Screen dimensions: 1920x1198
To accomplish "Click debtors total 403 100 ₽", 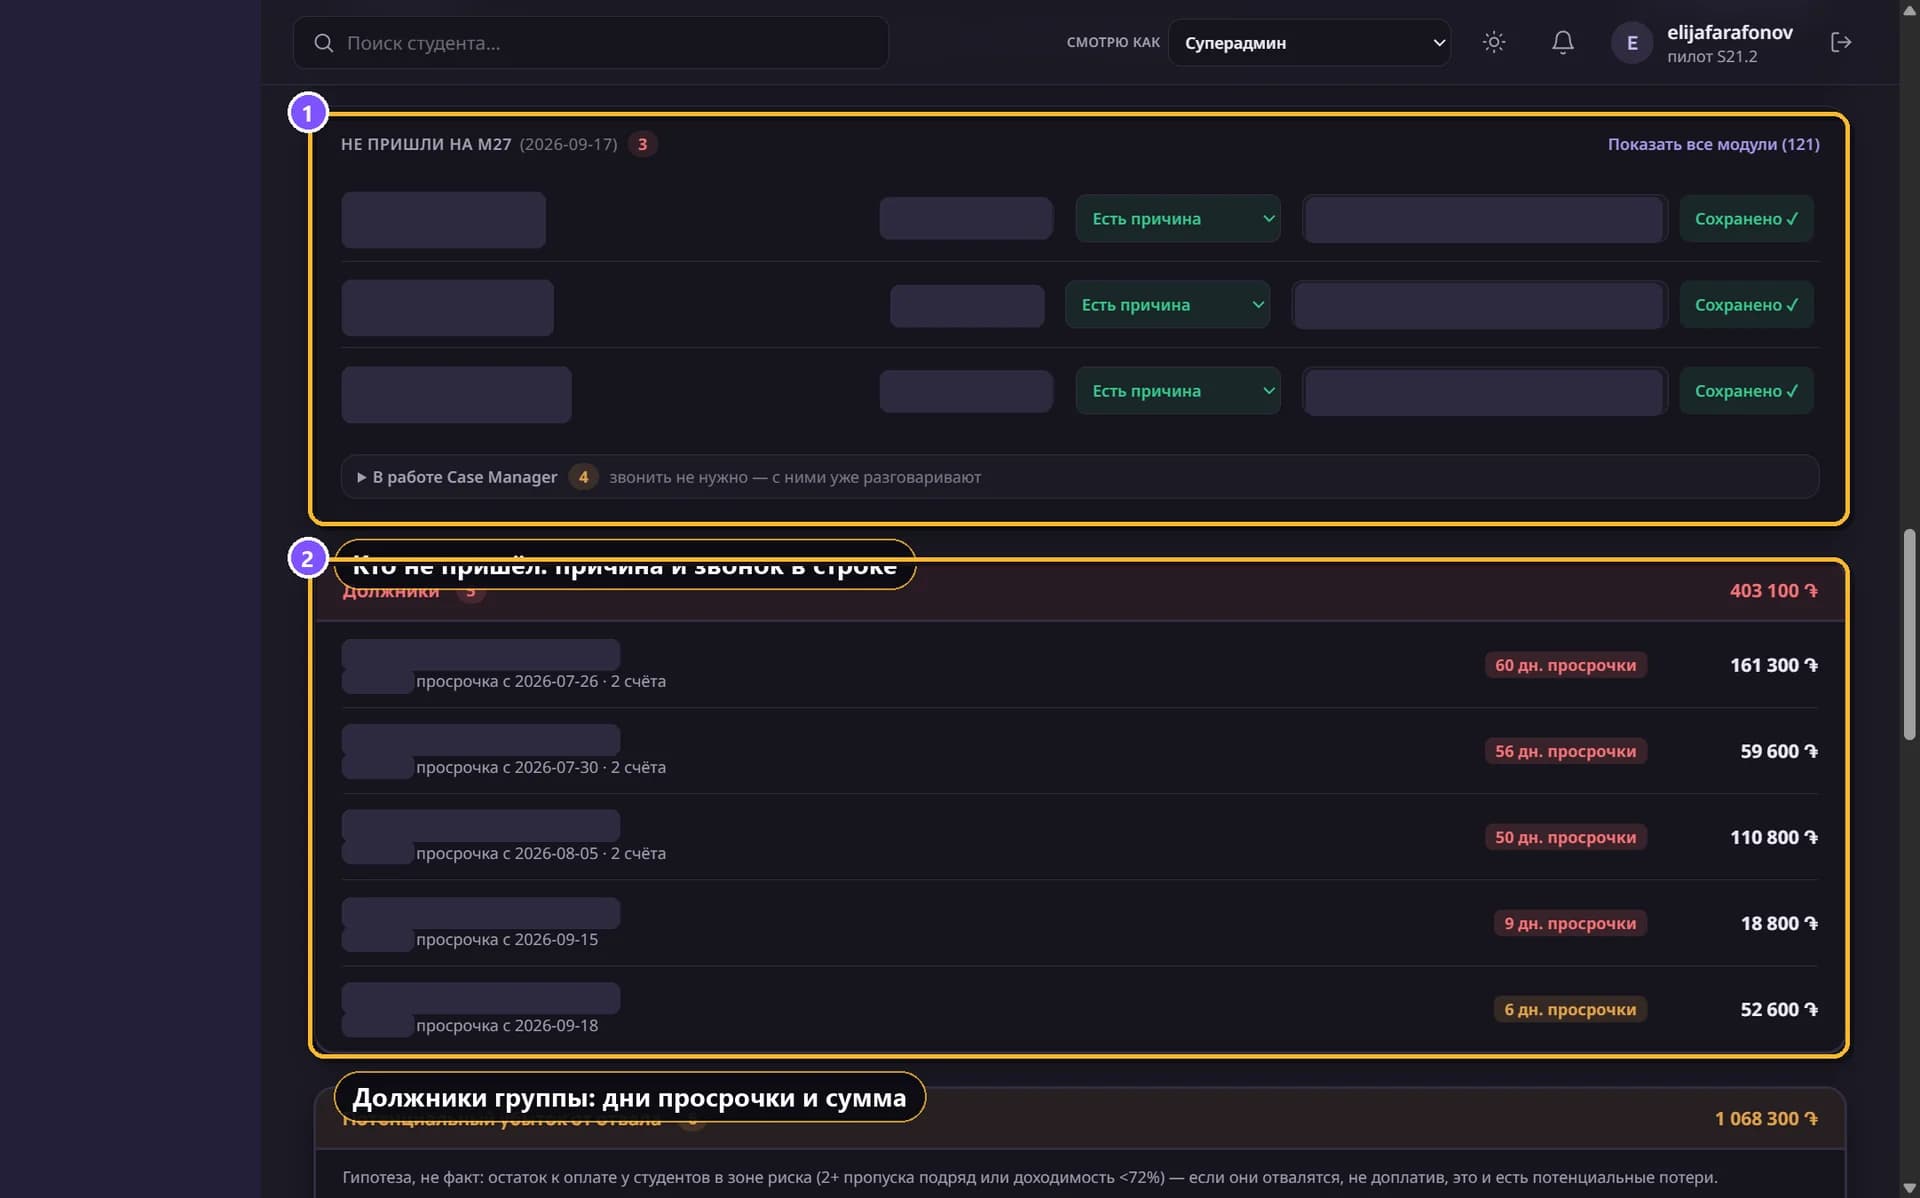I will tap(1774, 591).
